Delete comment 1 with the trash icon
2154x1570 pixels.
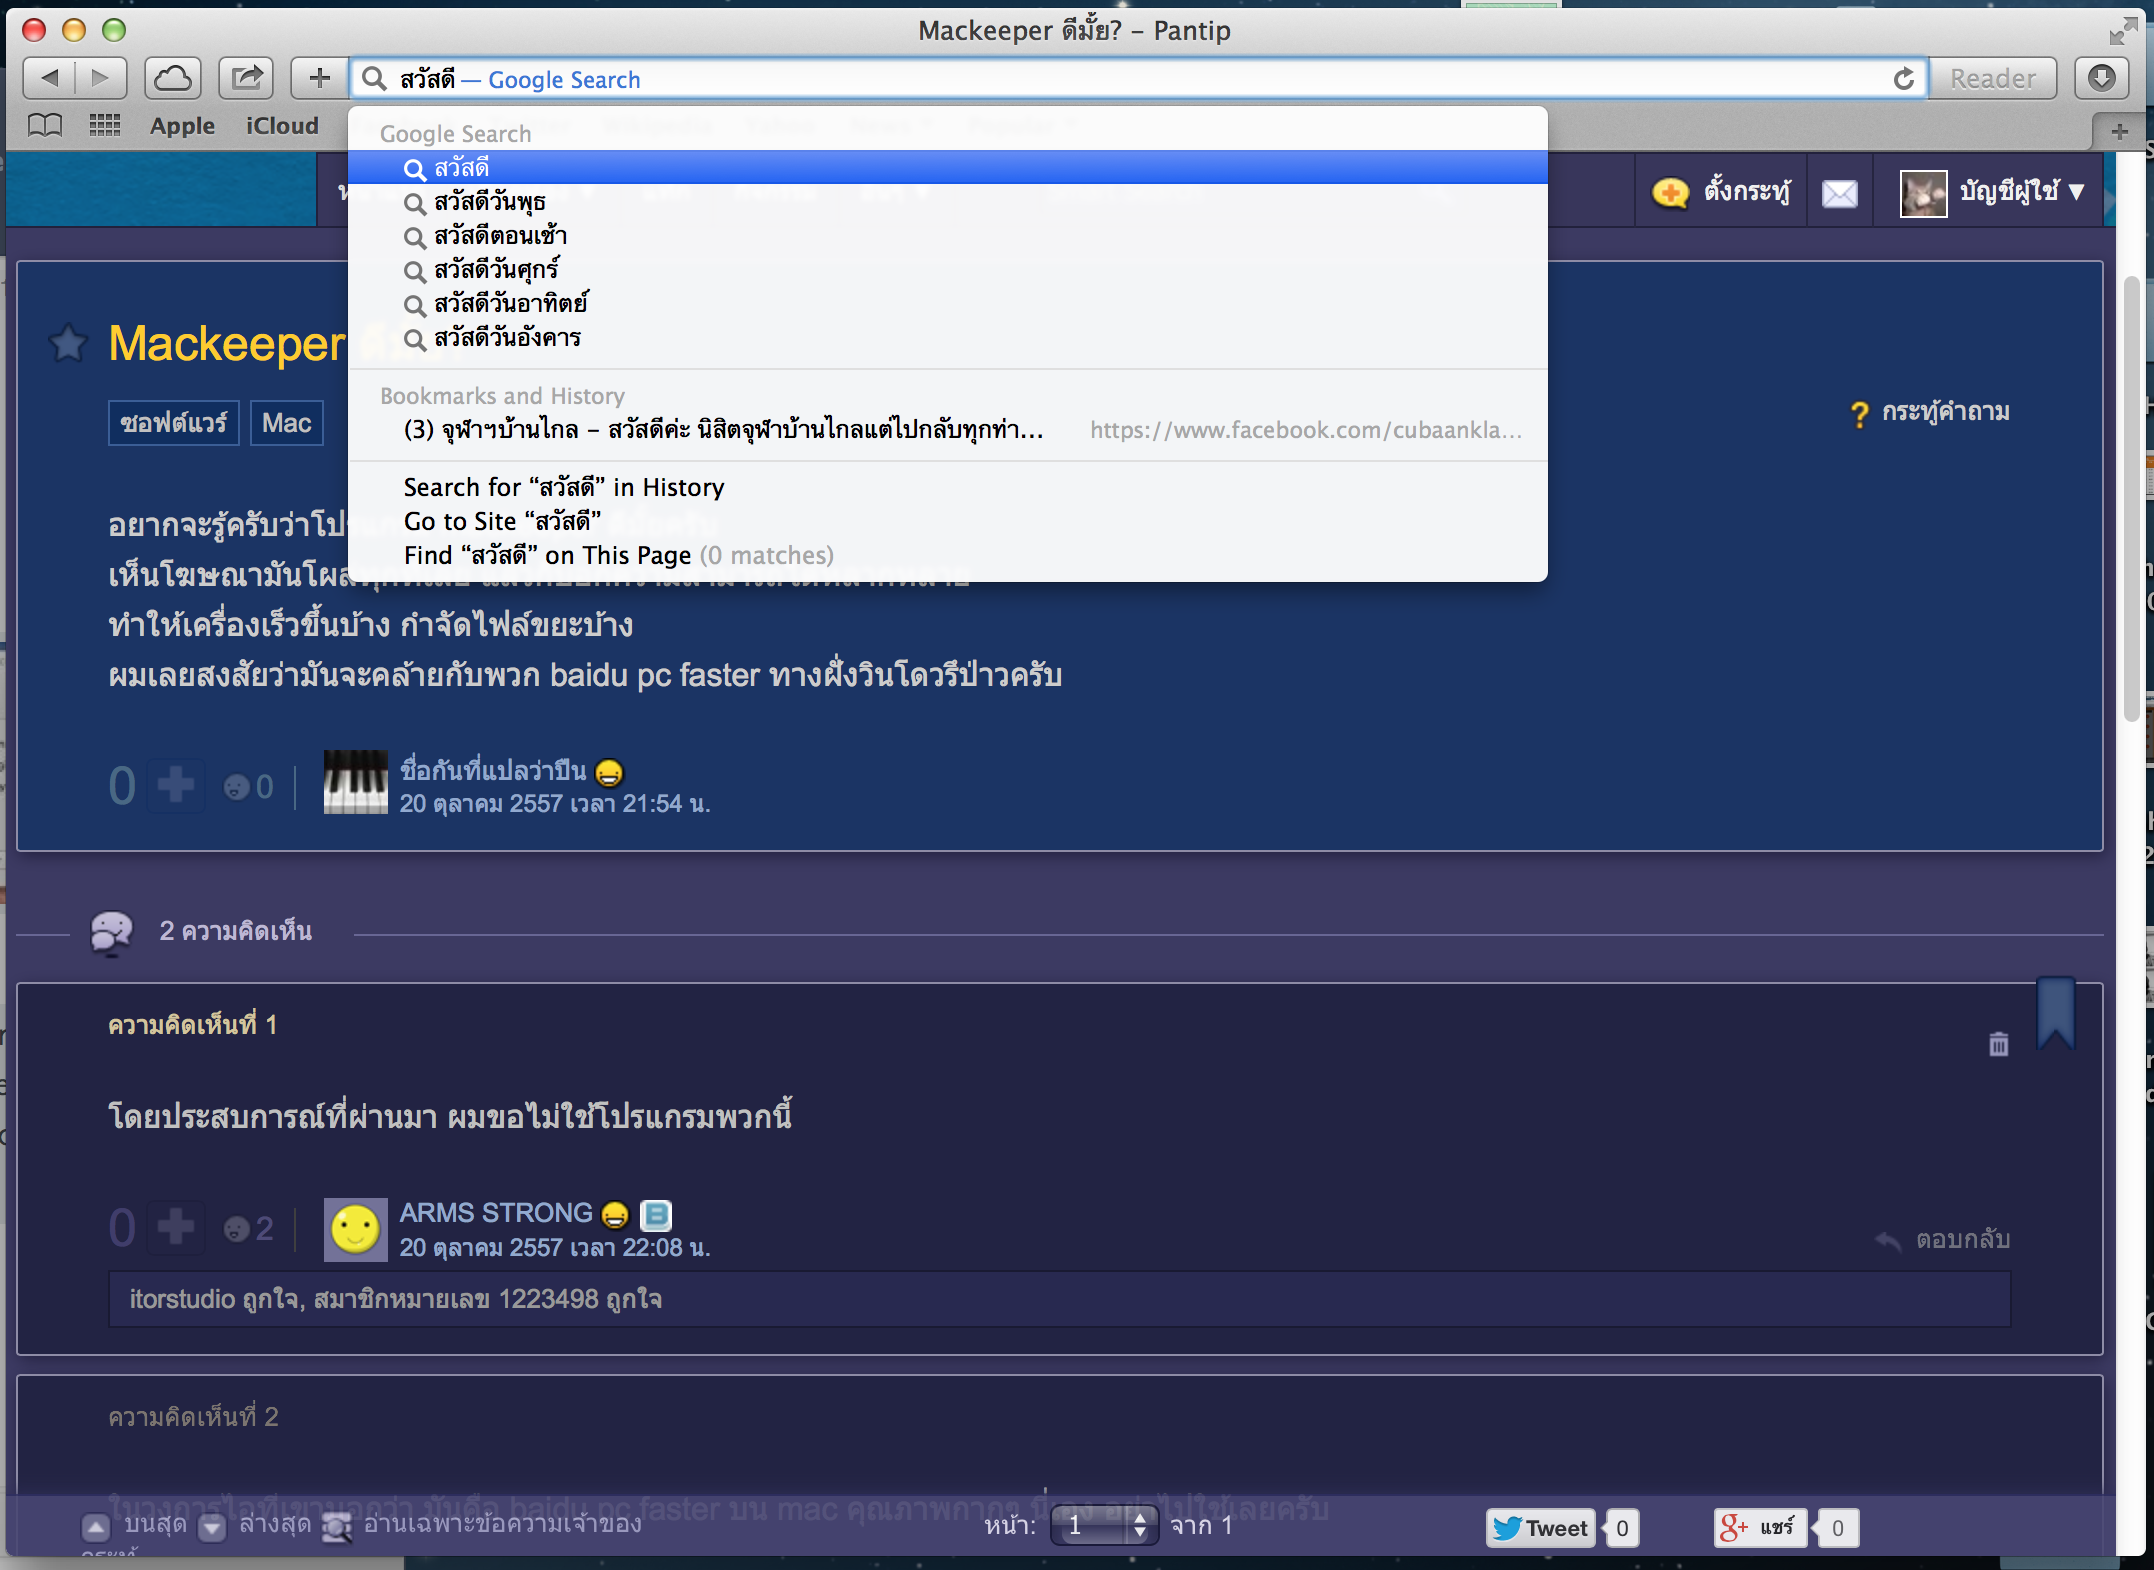[1998, 1044]
